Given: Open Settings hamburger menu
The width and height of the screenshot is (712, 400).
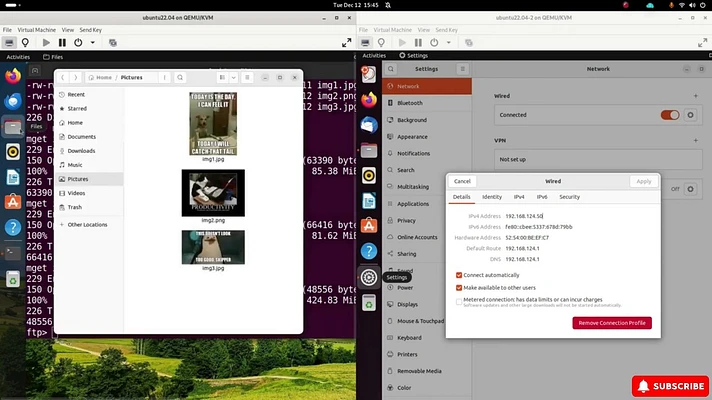Looking at the screenshot, I should (x=462, y=69).
